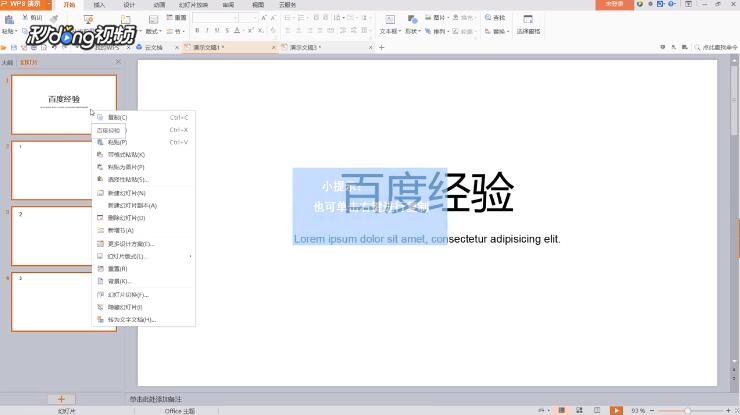This screenshot has width=740, height=415.
Task: Open More design schemes entry
Action: pyautogui.click(x=143, y=244)
